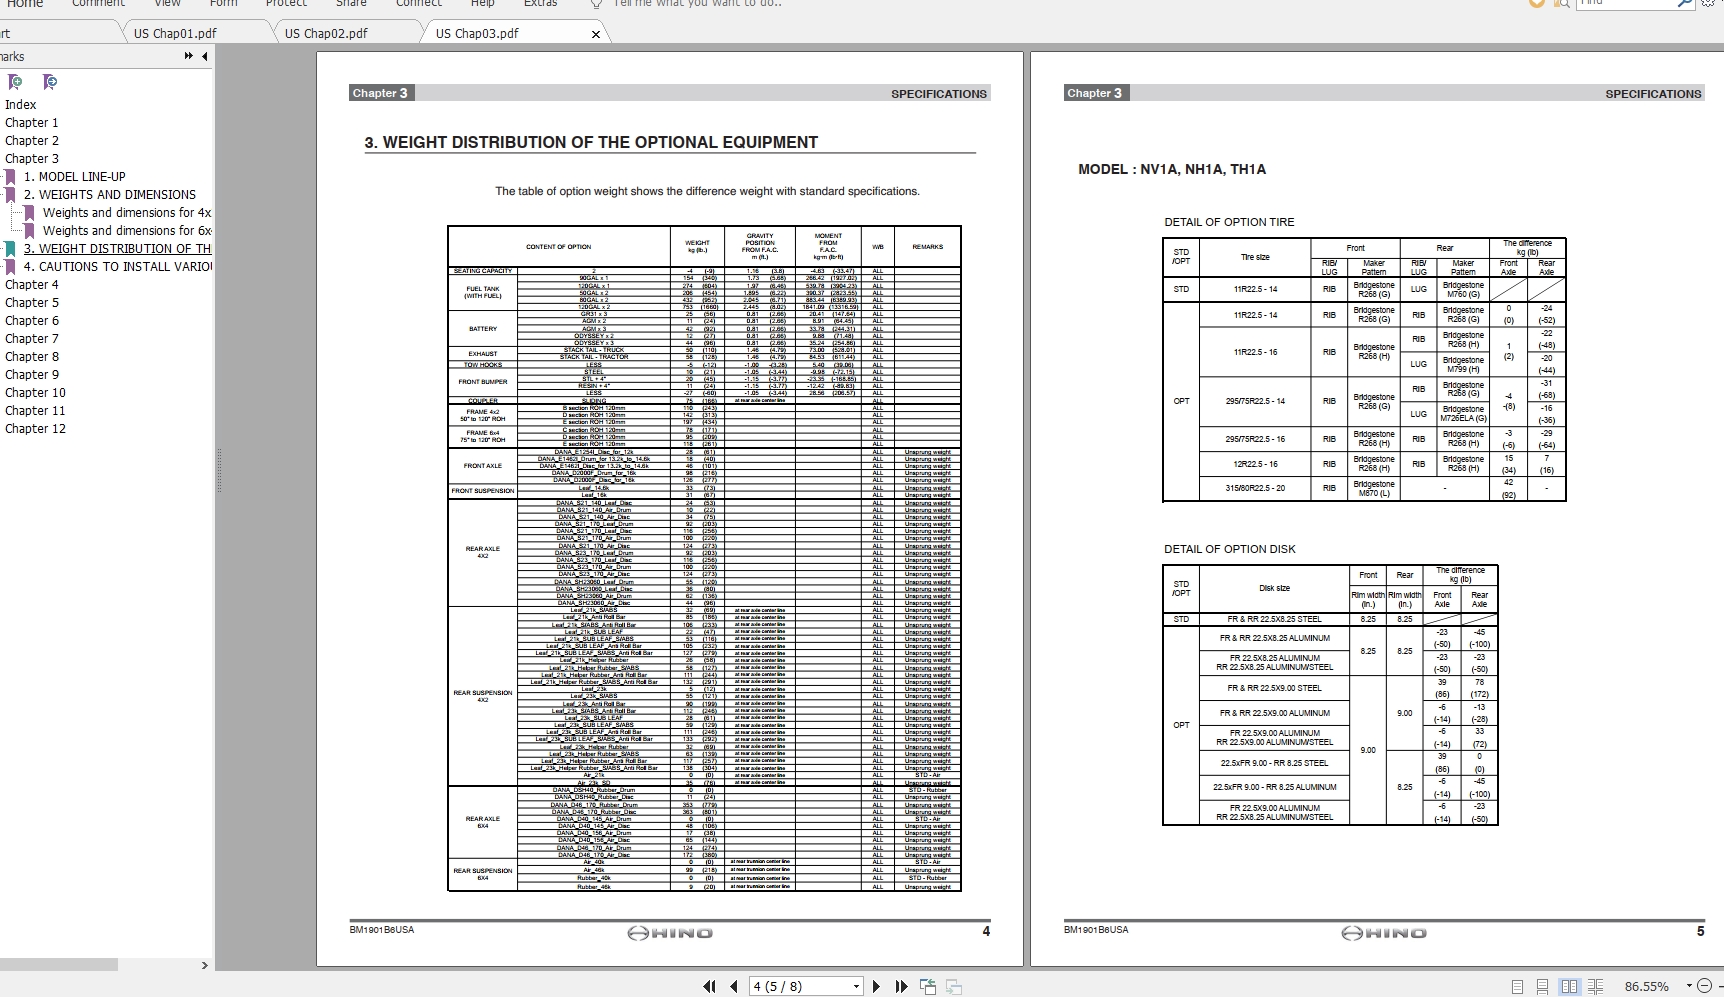The width and height of the screenshot is (1724, 997).
Task: Switch to the US Chap02.pdf tab
Action: (x=326, y=33)
